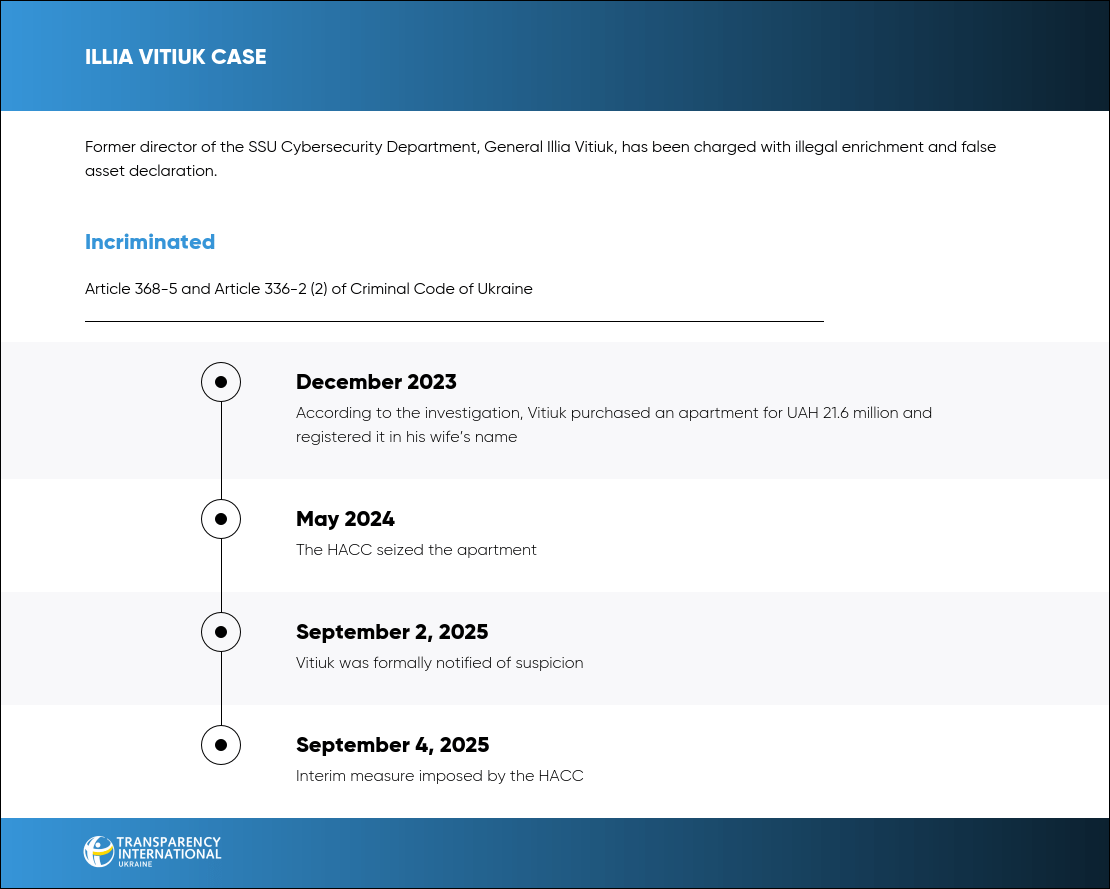Click the timeline line between December and May
Viewport: 1110px width, 889px height.
coord(221,450)
